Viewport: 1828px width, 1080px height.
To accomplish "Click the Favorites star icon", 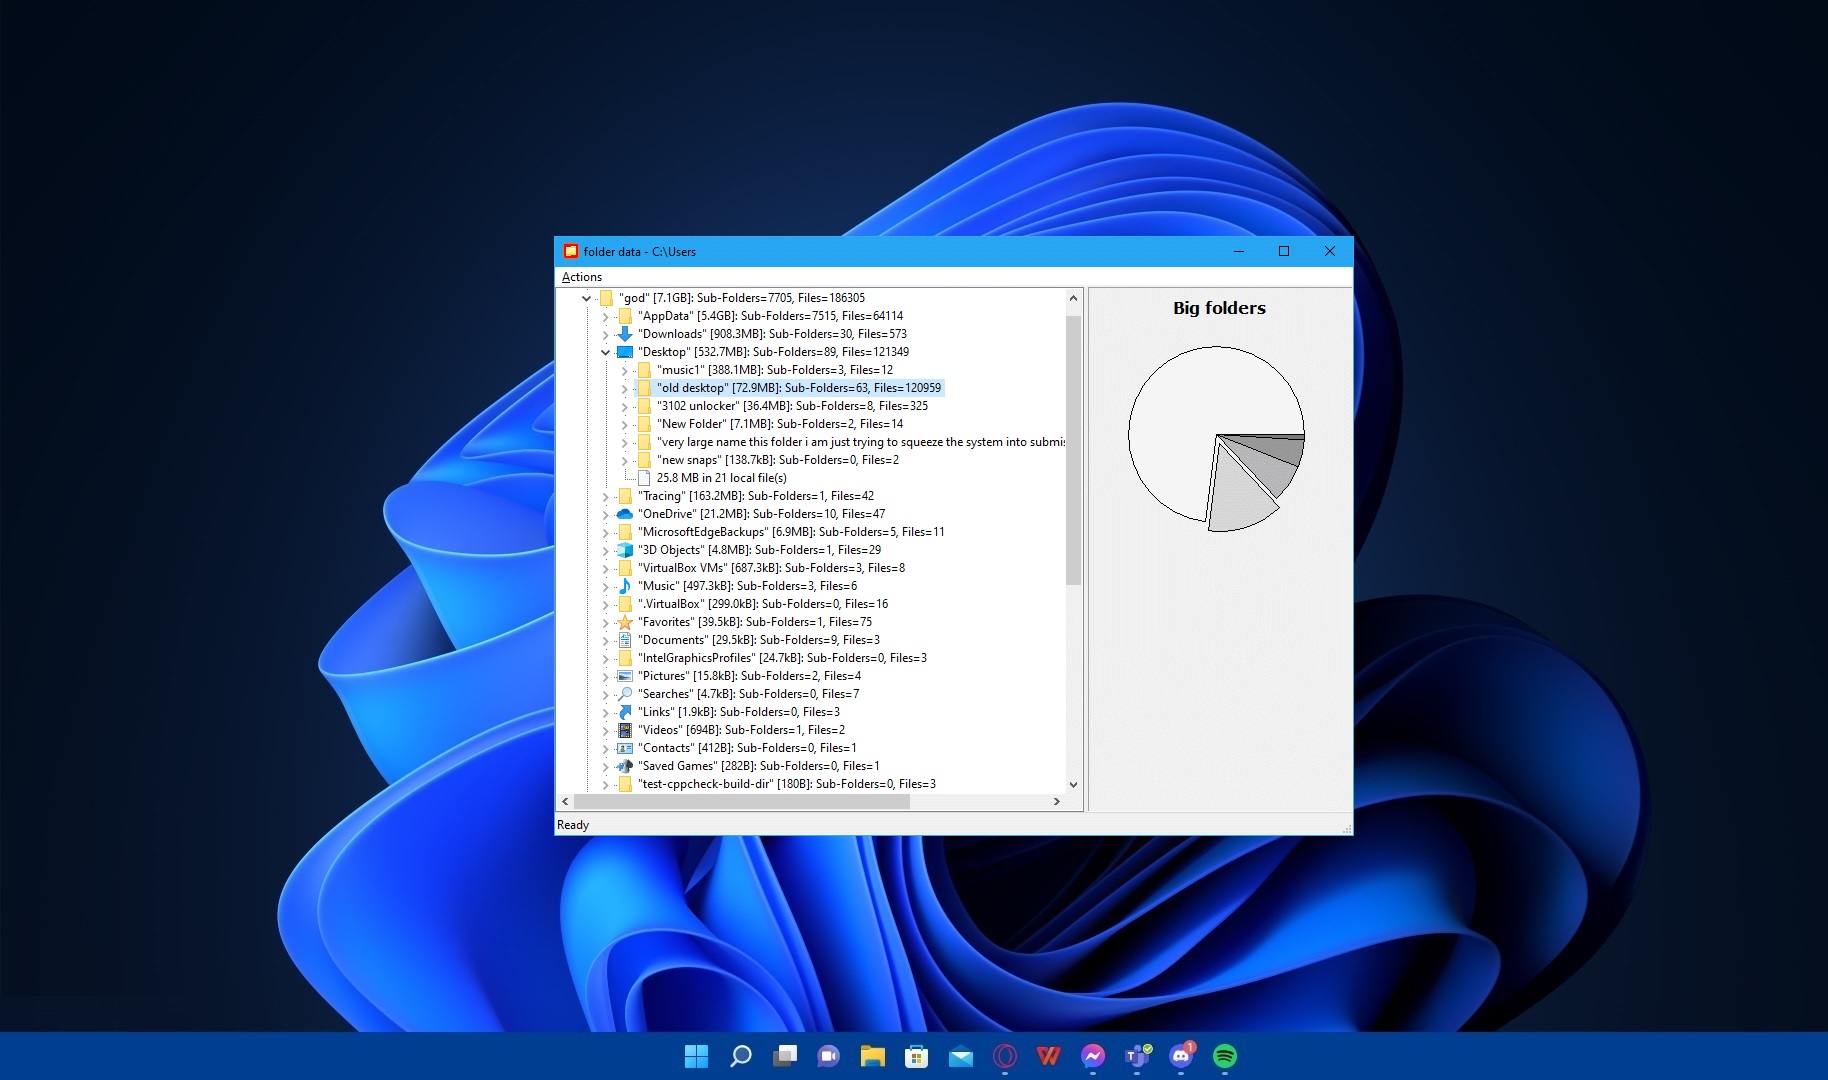I will [625, 622].
